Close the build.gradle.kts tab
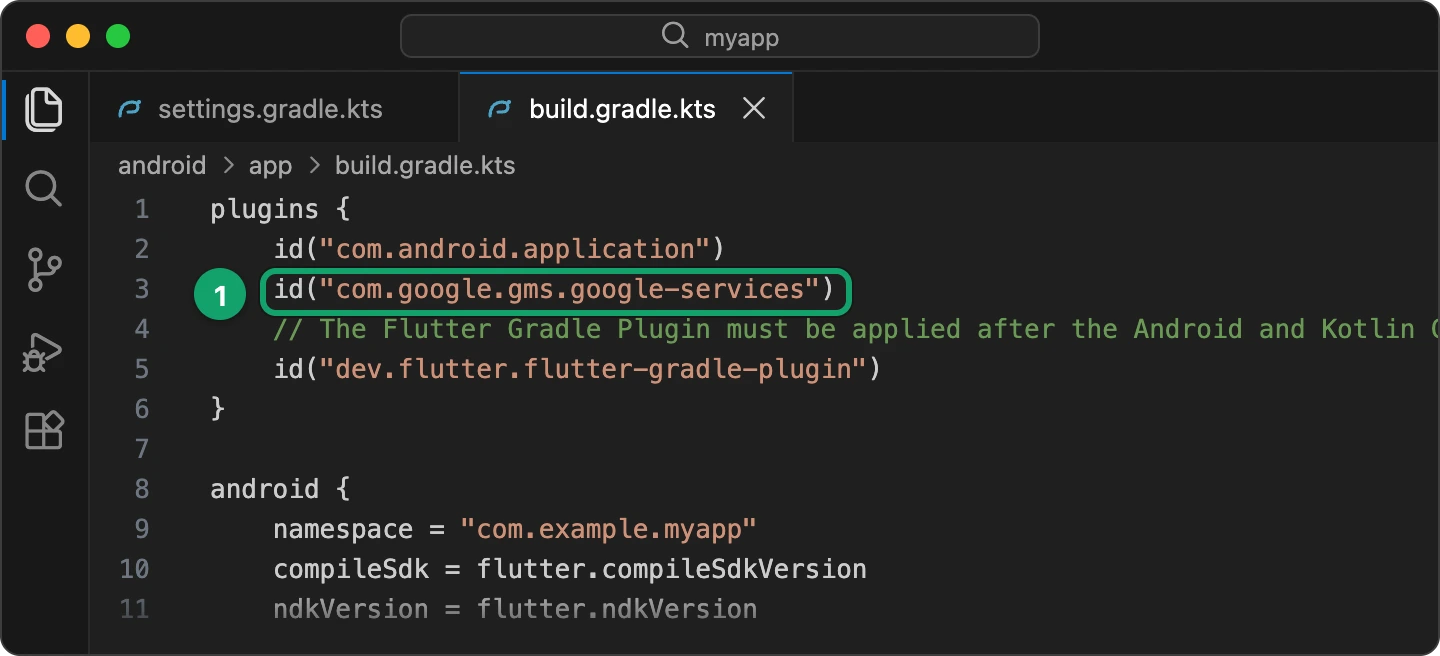1440x656 pixels. (x=754, y=109)
